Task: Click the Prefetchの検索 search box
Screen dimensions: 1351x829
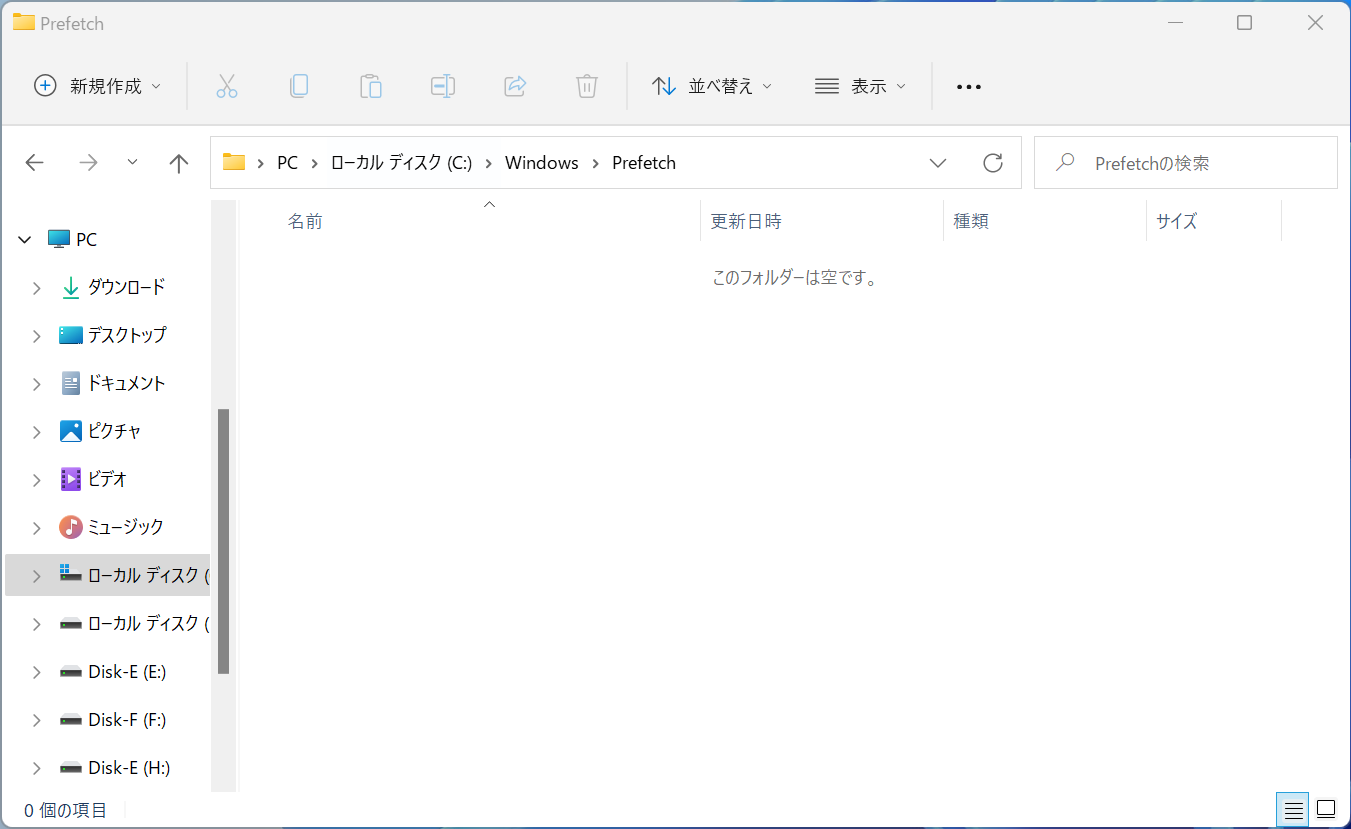Action: 1186,163
